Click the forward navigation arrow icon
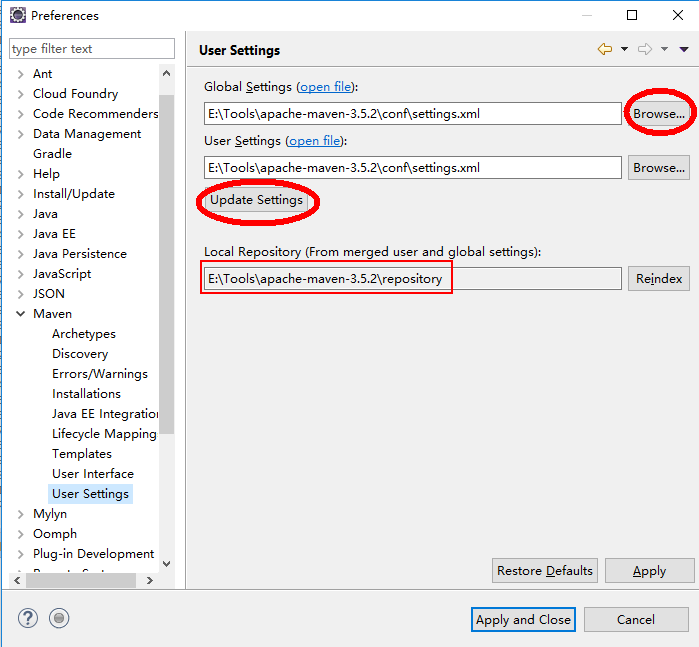The height and width of the screenshot is (647, 699). click(645, 49)
